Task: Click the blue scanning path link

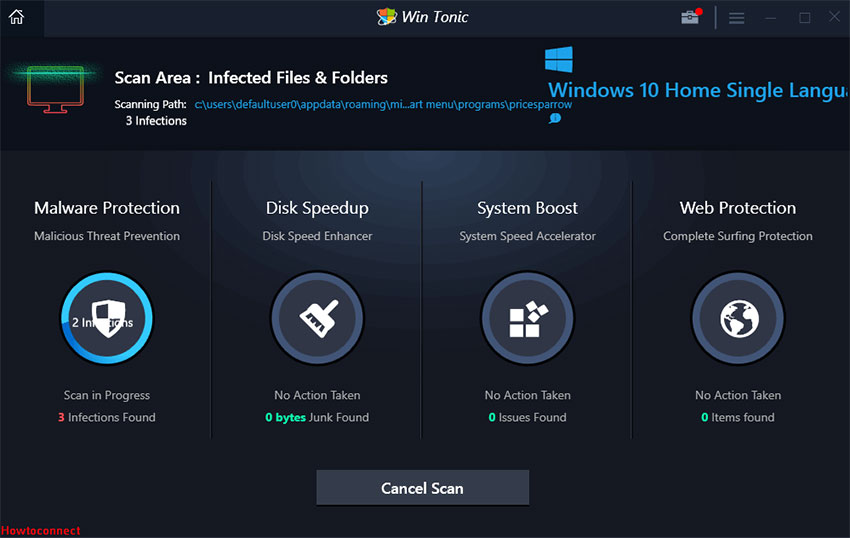Action: [383, 104]
